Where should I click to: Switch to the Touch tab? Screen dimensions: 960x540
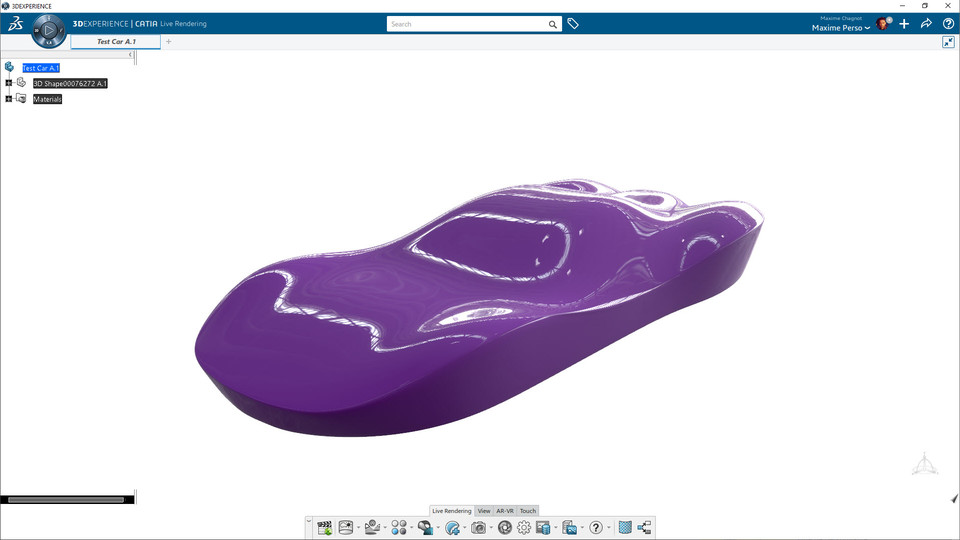[528, 511]
